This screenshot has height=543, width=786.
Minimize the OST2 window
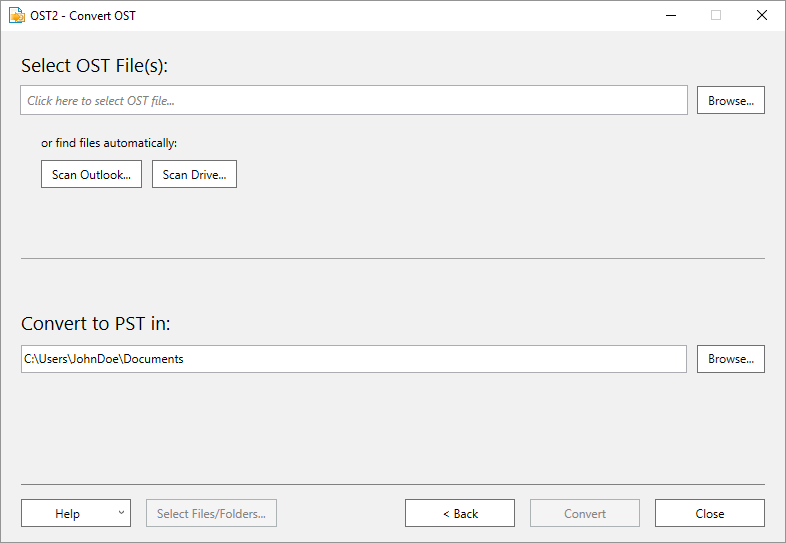[x=671, y=16]
